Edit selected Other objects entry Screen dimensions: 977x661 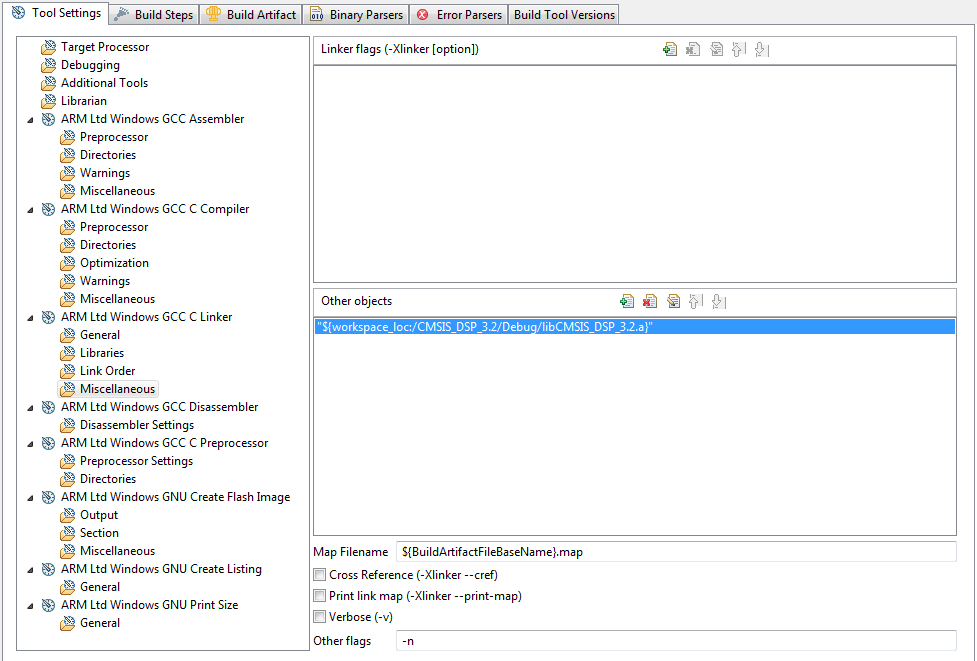pos(674,302)
